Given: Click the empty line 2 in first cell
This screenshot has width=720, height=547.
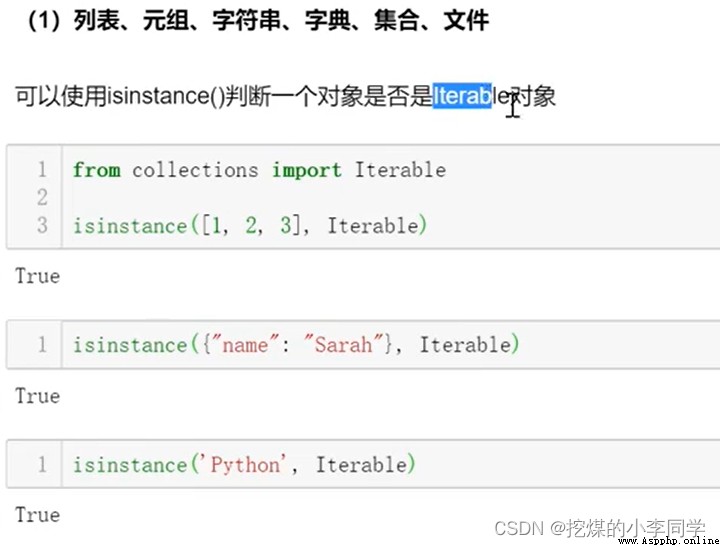Looking at the screenshot, I should click(x=390, y=197).
